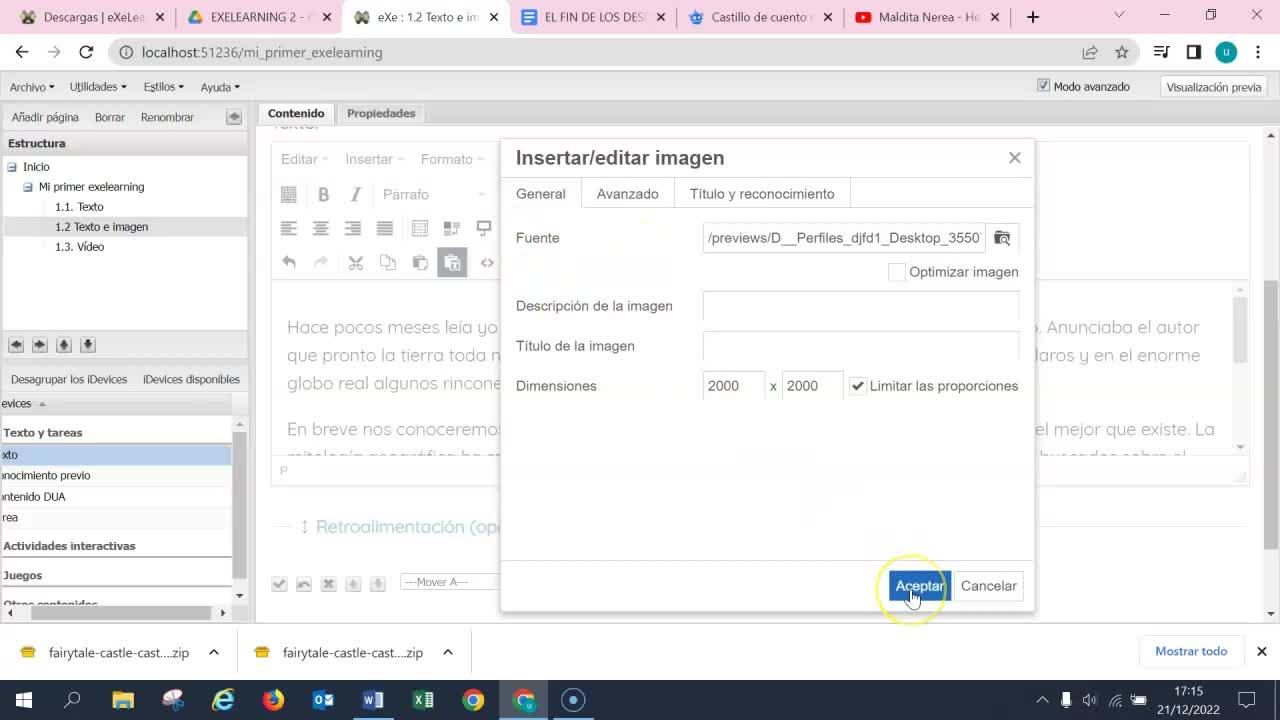Open the Estilos menu
The image size is (1280, 720).
click(164, 87)
